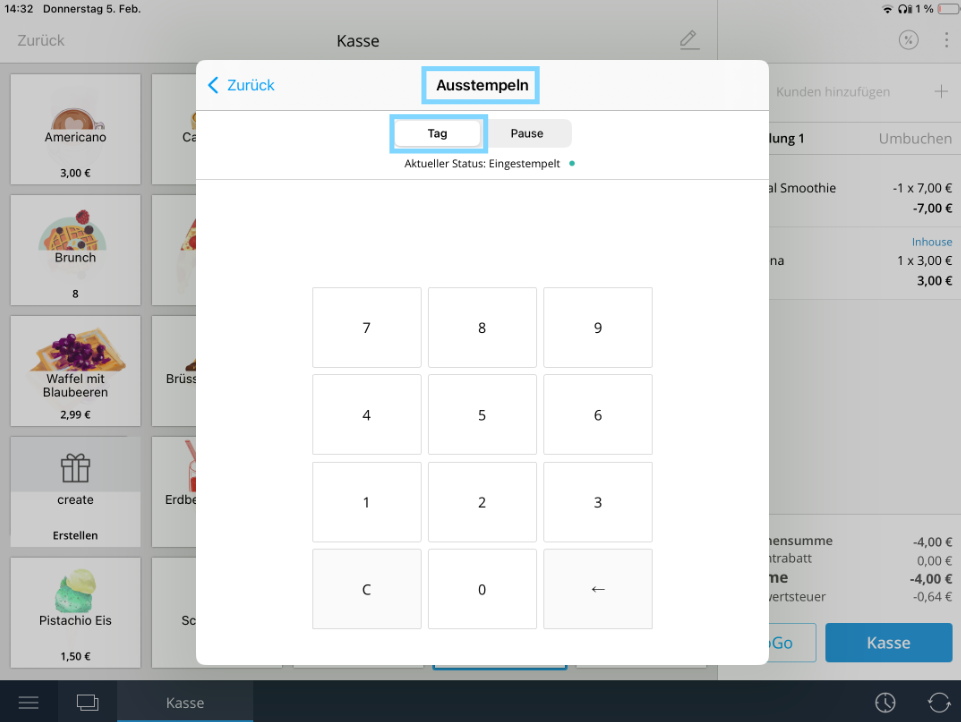This screenshot has height=722, width=961.
Task: Select the Brunch product tile
Action: [x=75, y=250]
